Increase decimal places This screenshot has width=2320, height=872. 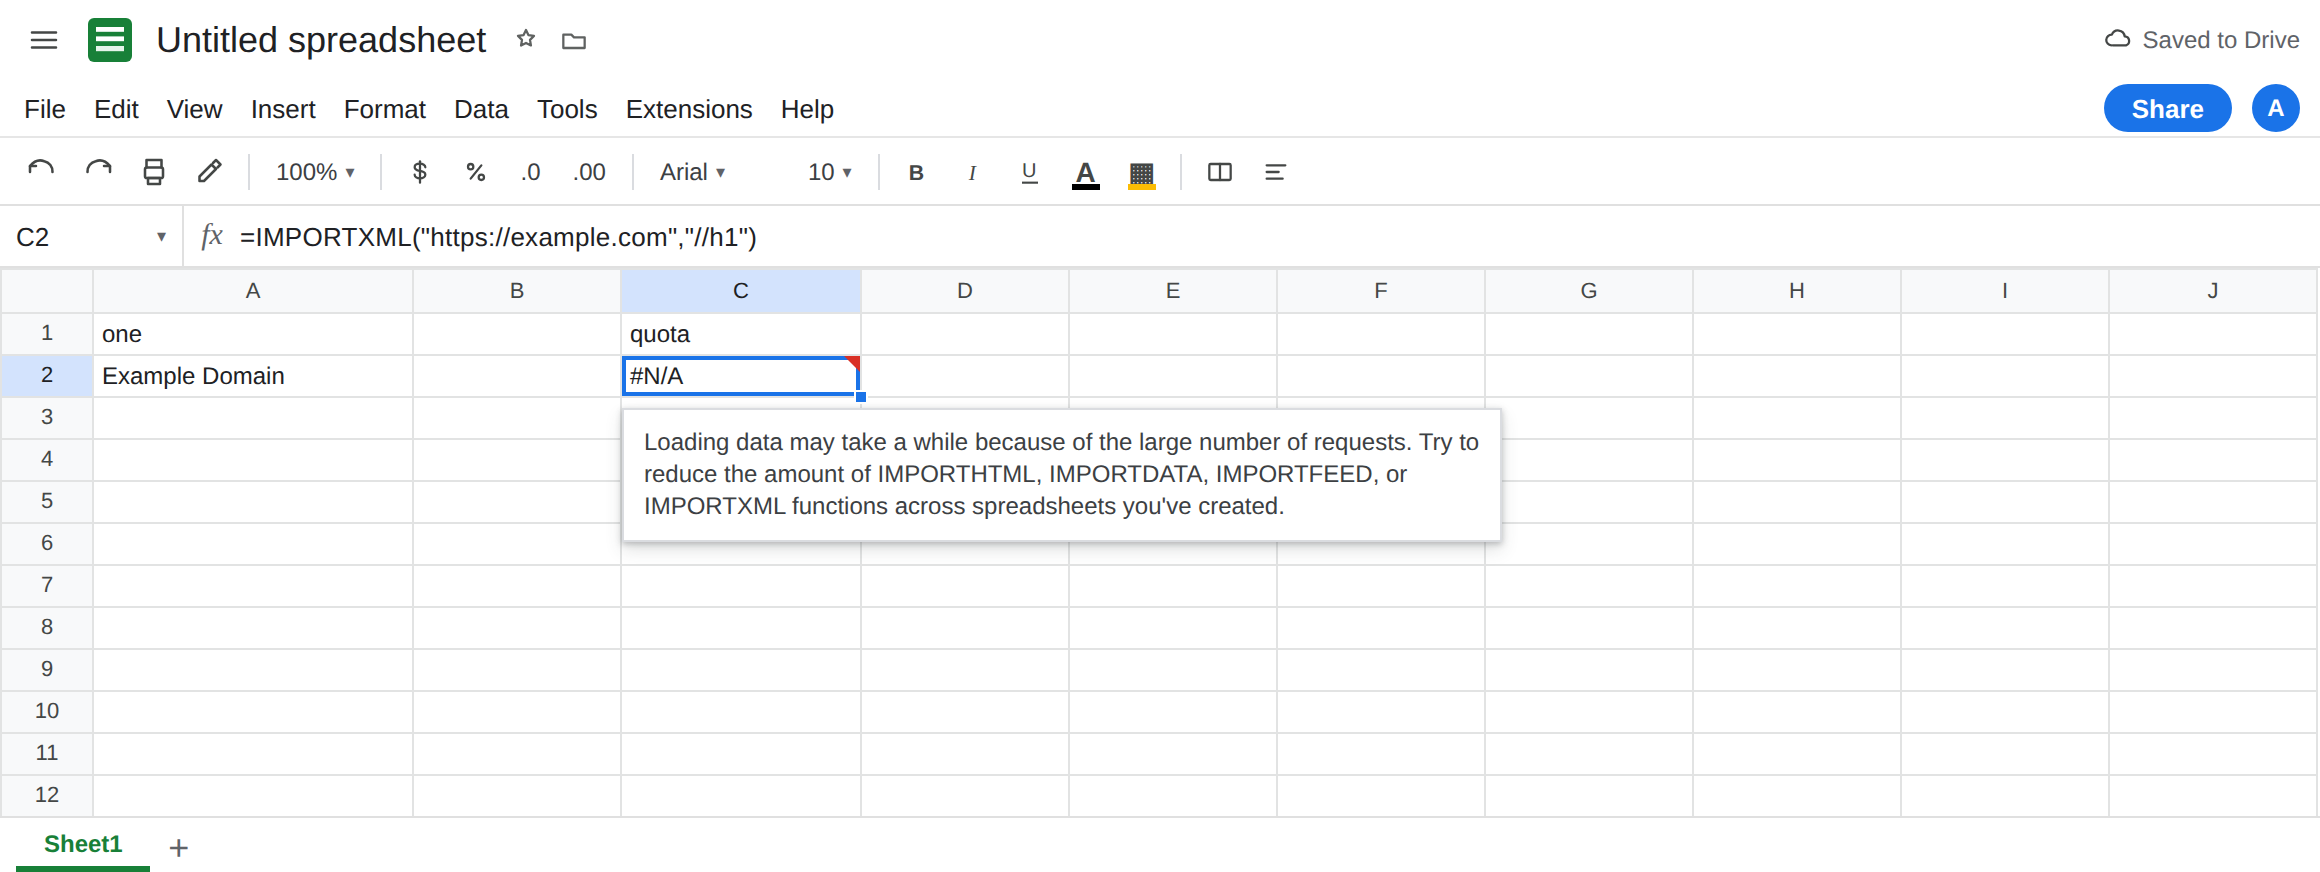point(589,172)
